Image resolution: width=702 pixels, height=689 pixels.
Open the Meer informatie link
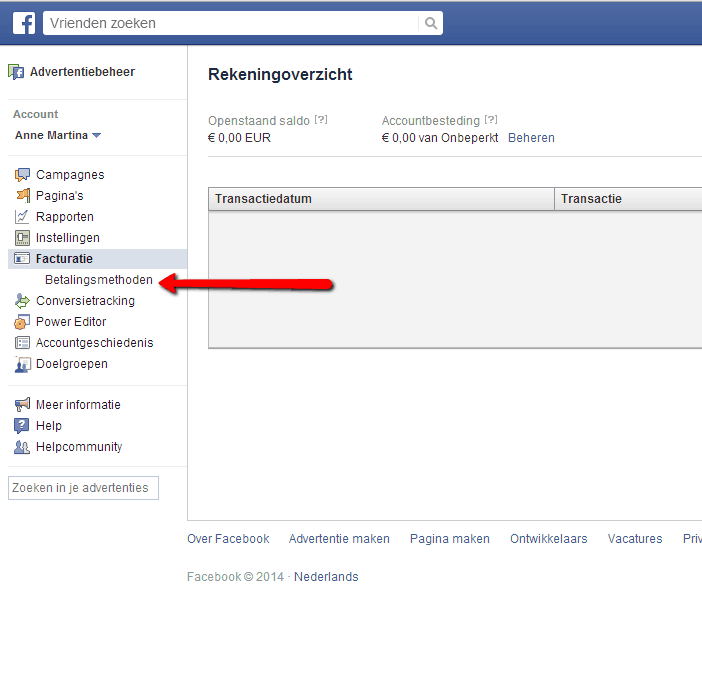click(x=78, y=405)
